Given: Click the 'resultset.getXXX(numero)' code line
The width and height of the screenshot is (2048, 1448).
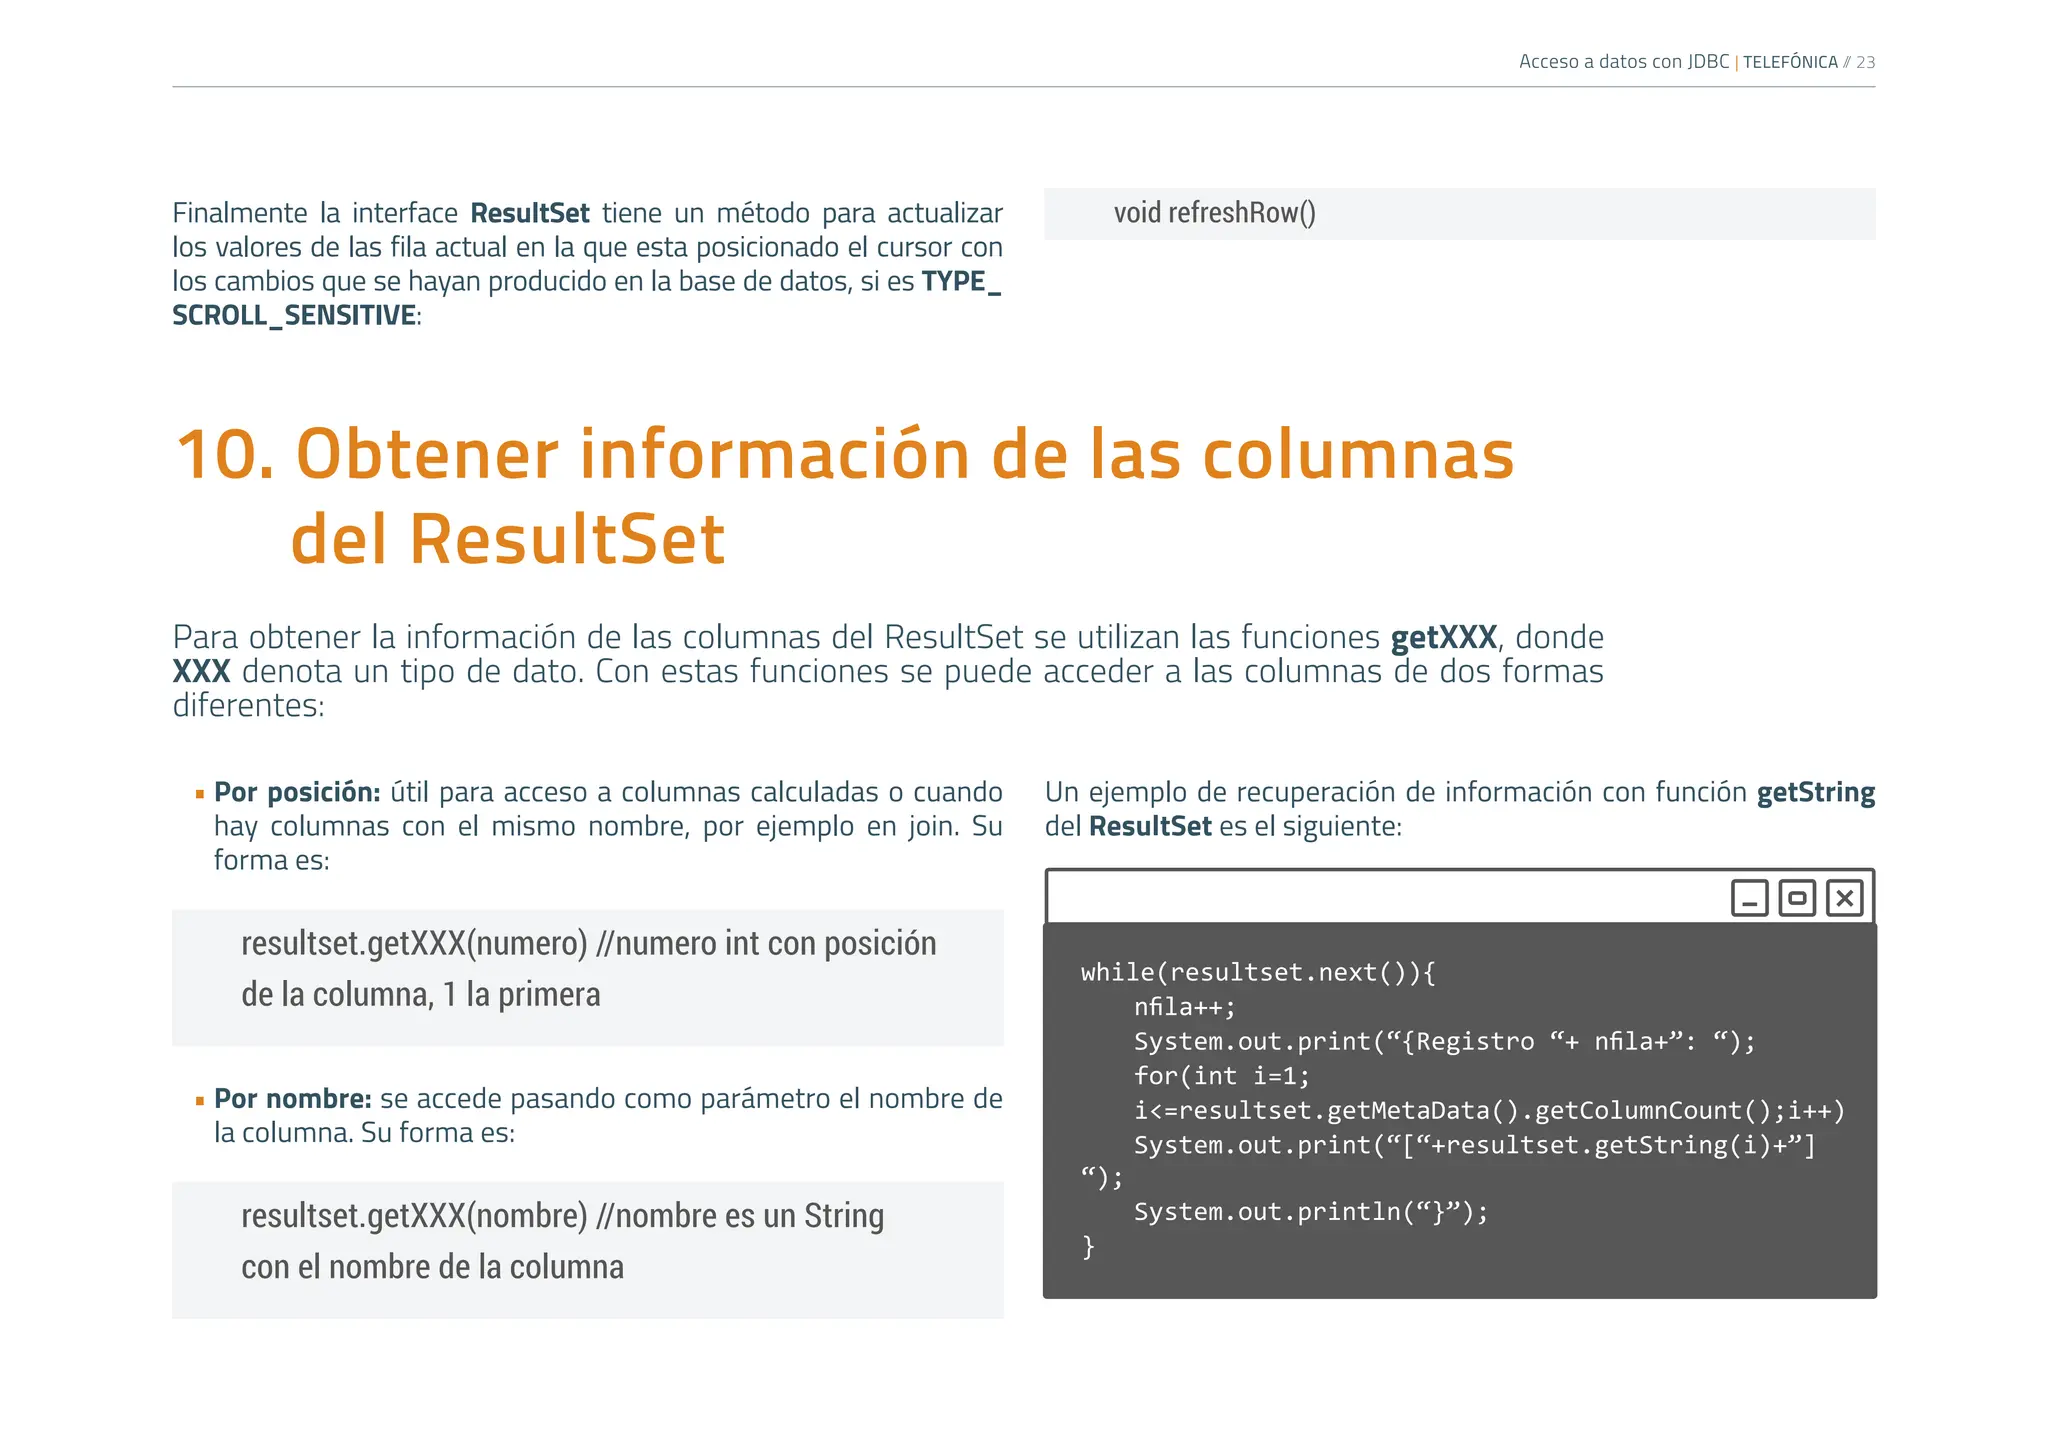Looking at the screenshot, I should 588,943.
